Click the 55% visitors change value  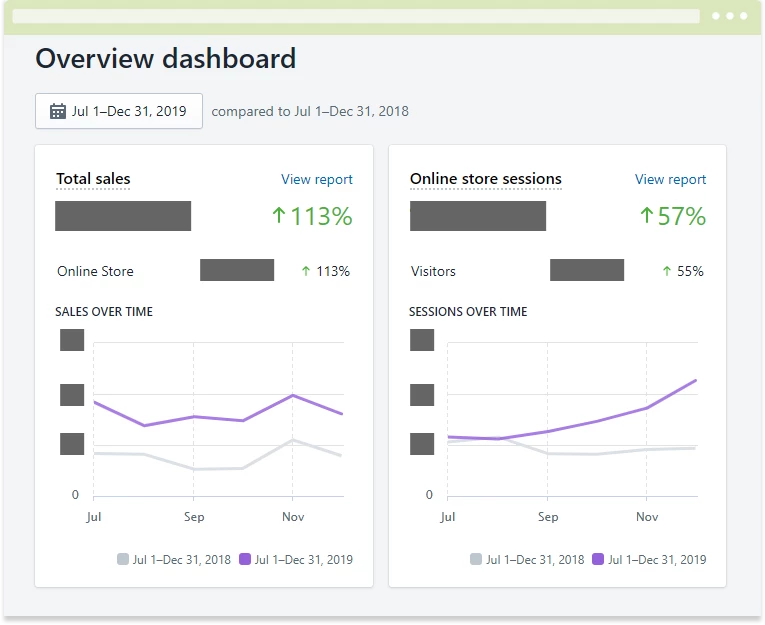point(690,271)
